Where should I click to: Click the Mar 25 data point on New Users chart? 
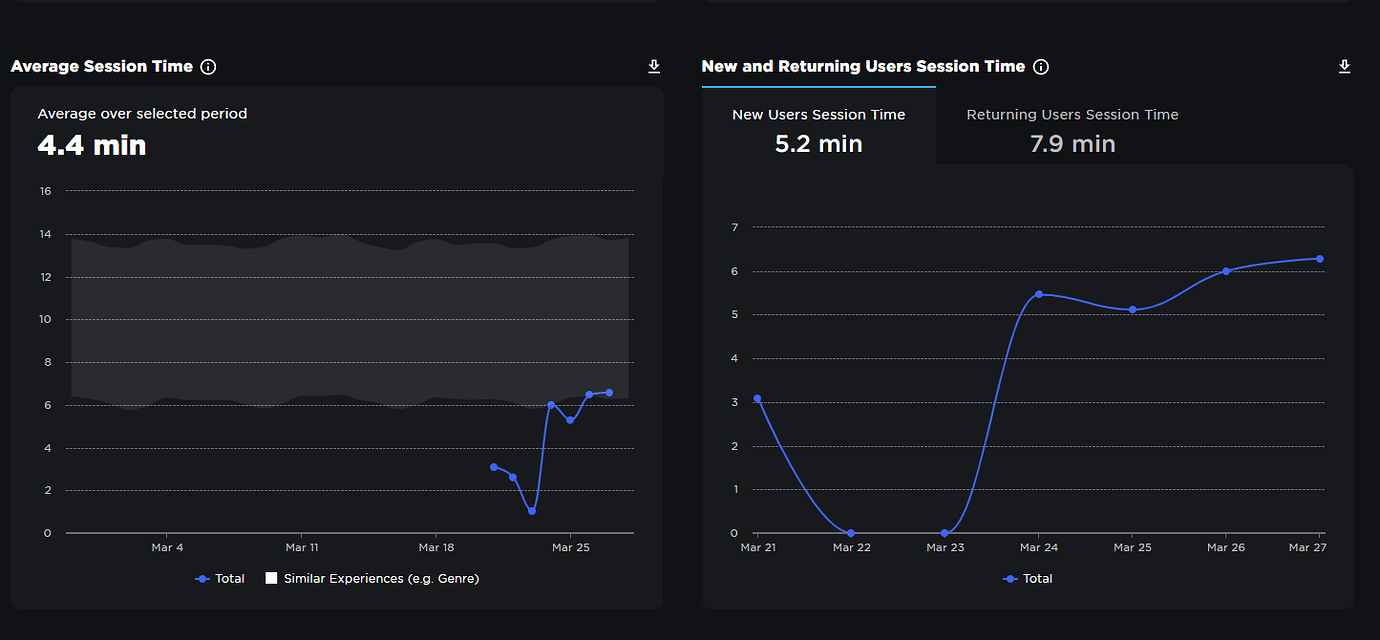1132,309
